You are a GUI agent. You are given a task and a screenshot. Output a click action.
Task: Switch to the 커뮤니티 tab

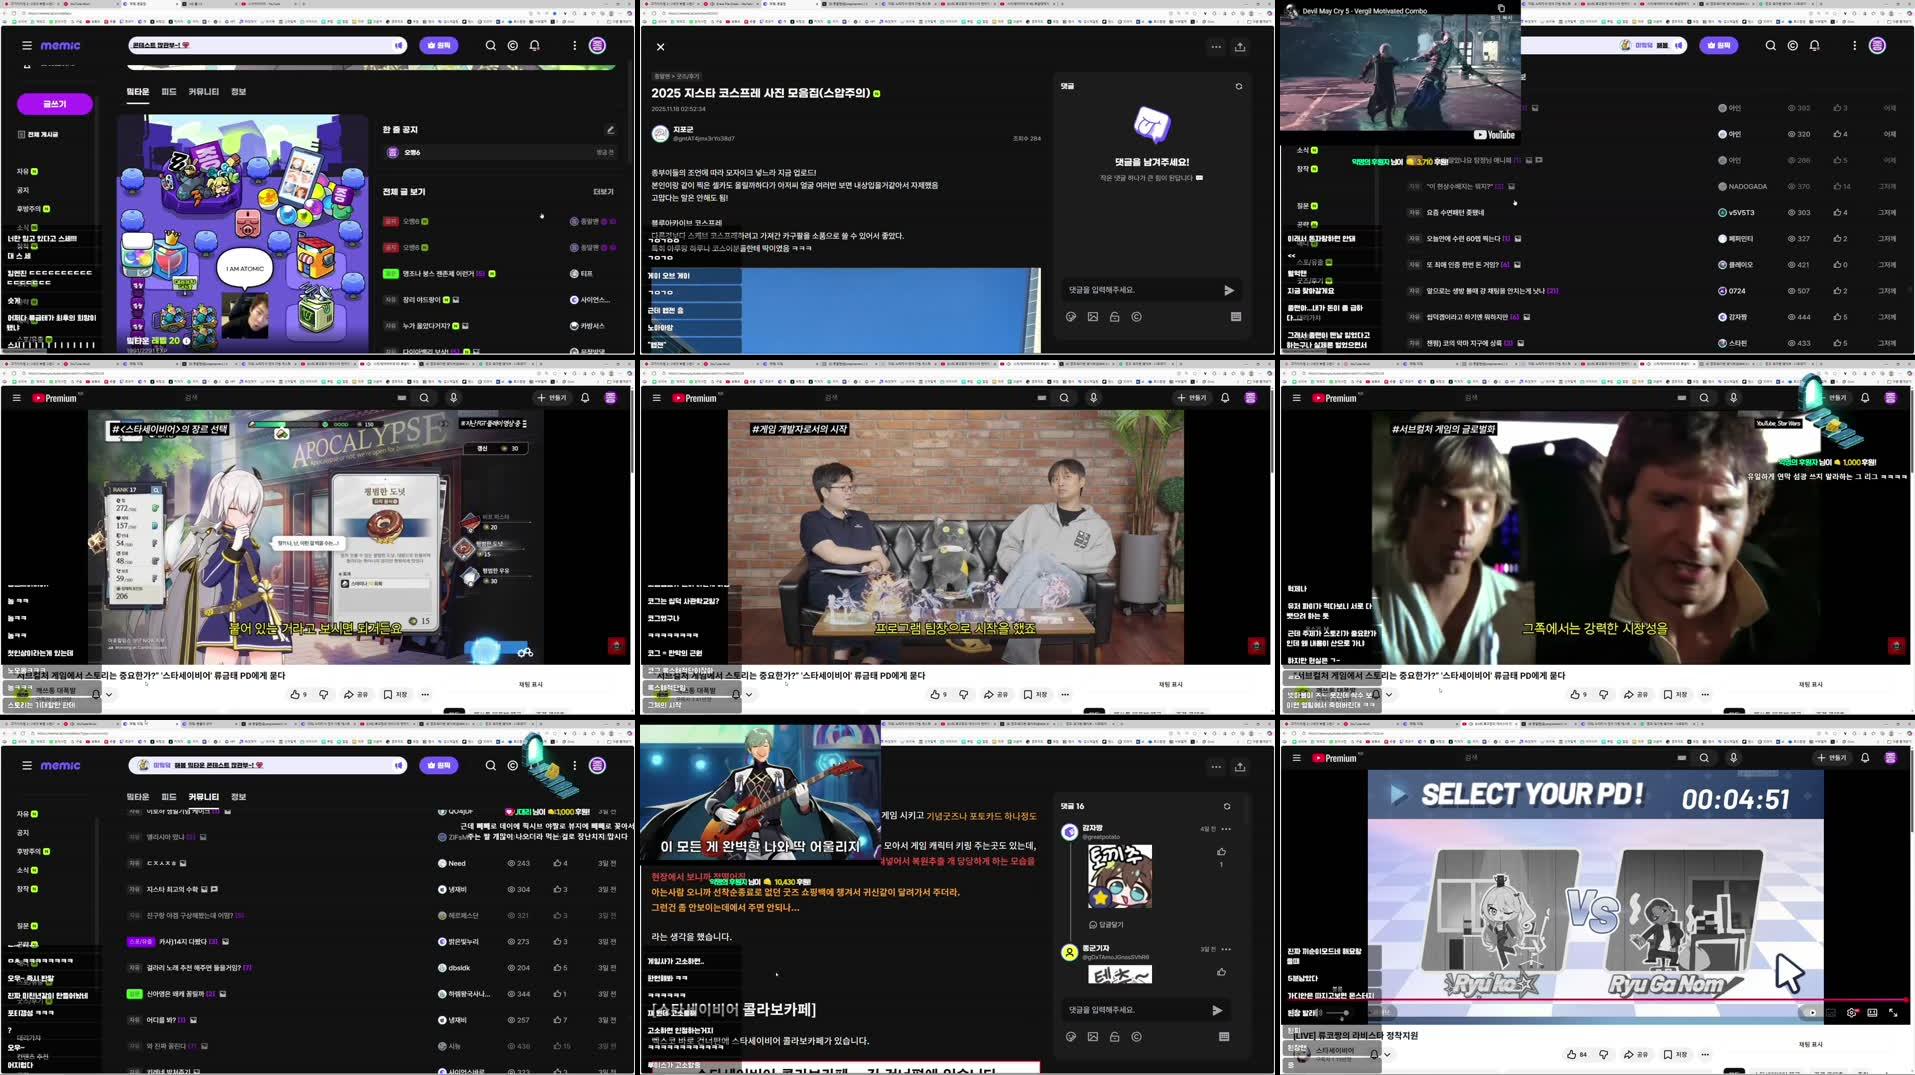[204, 91]
